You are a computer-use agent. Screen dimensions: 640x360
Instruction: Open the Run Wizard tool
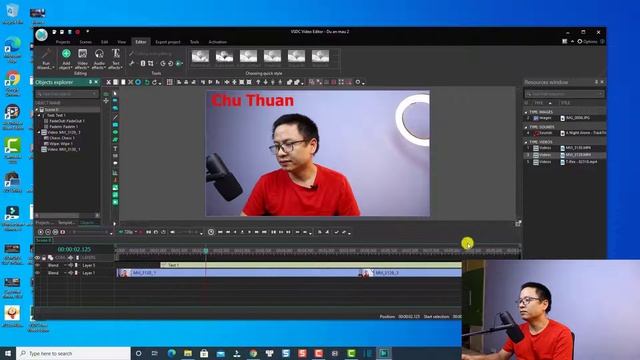coord(46,59)
